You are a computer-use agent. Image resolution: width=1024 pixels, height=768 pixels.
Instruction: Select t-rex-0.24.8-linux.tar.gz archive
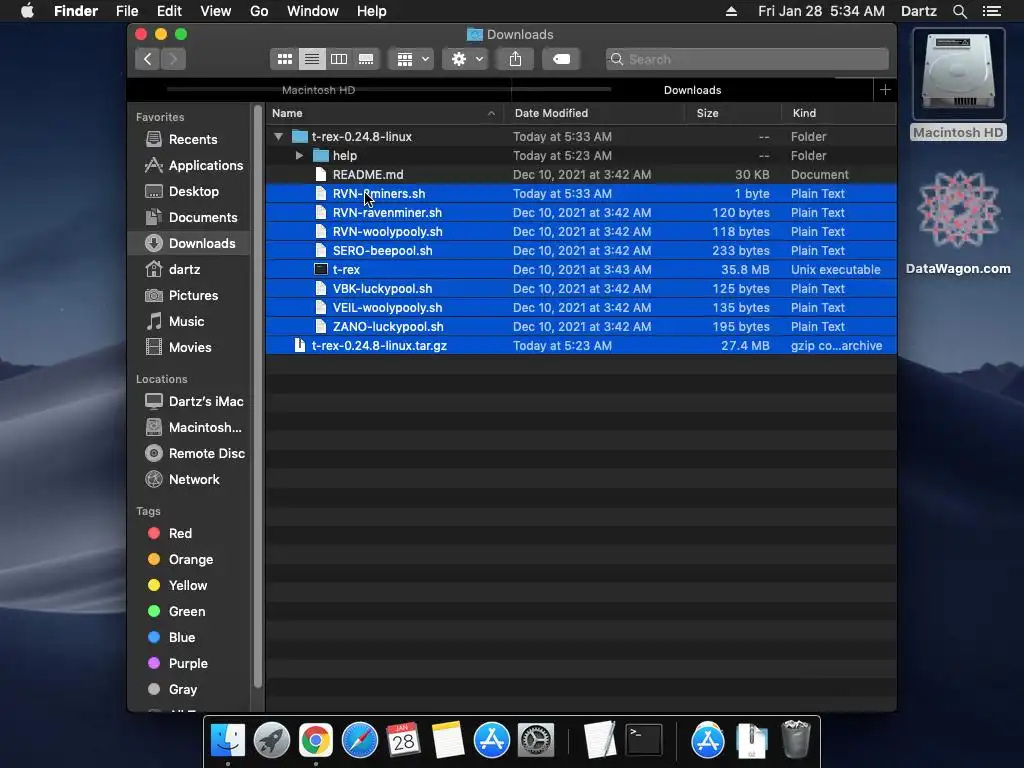tap(581, 345)
